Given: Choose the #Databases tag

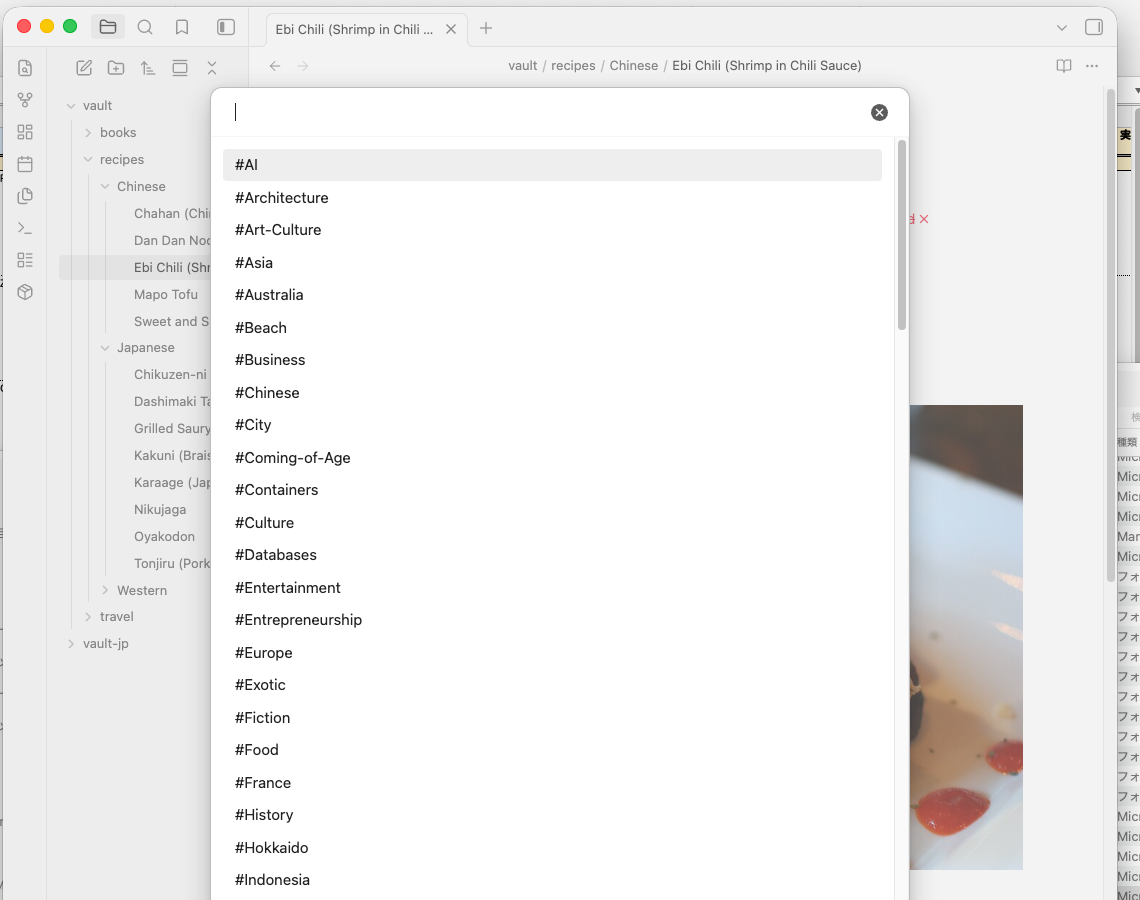Looking at the screenshot, I should click(552, 555).
